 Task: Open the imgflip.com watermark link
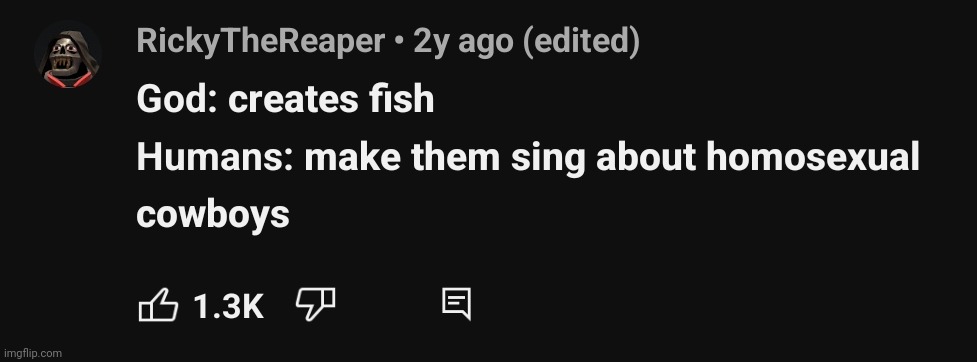click(32, 353)
